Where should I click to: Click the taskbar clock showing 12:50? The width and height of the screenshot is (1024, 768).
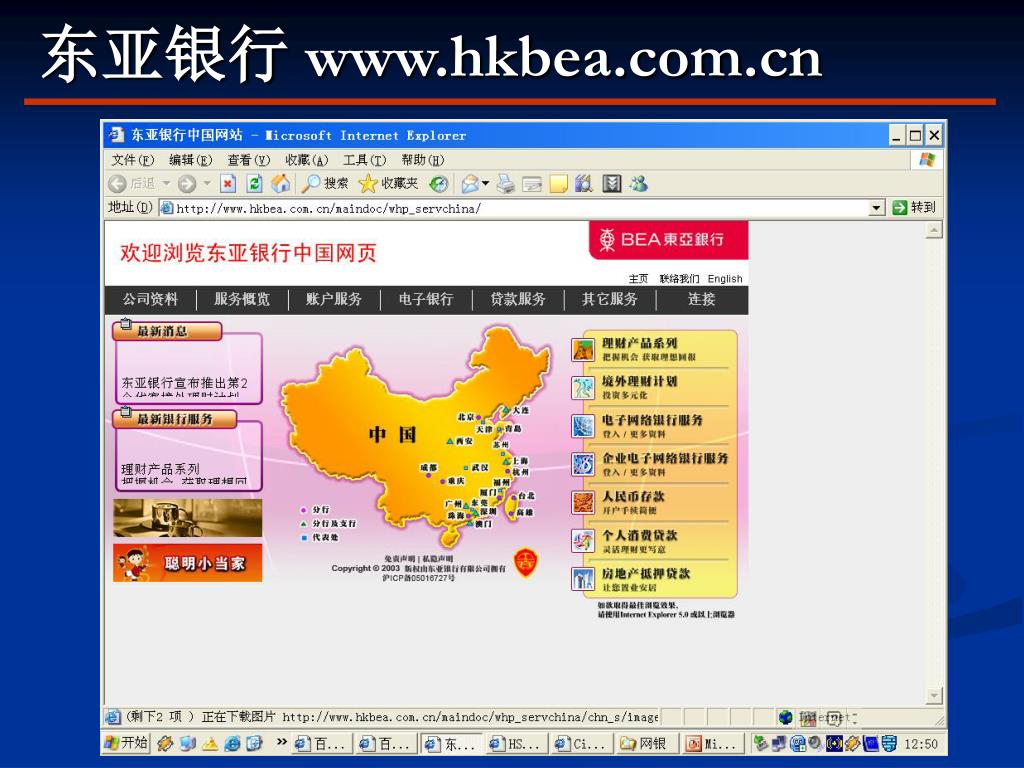[921, 744]
